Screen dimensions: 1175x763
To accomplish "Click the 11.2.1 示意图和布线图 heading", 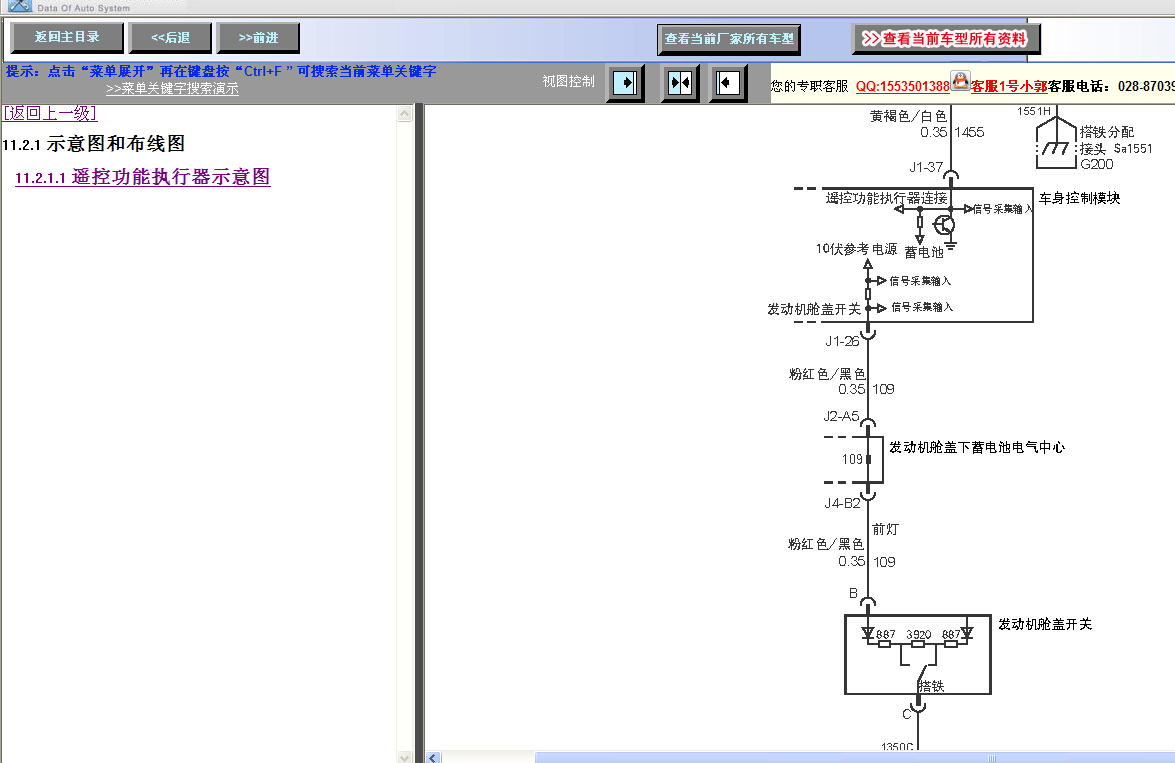I will tap(94, 144).
